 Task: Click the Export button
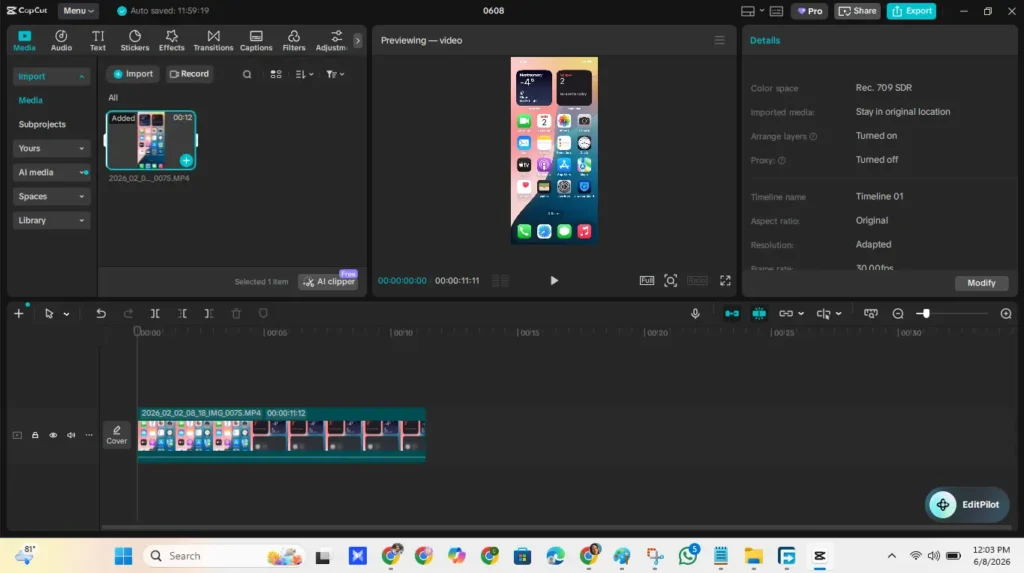pos(911,10)
